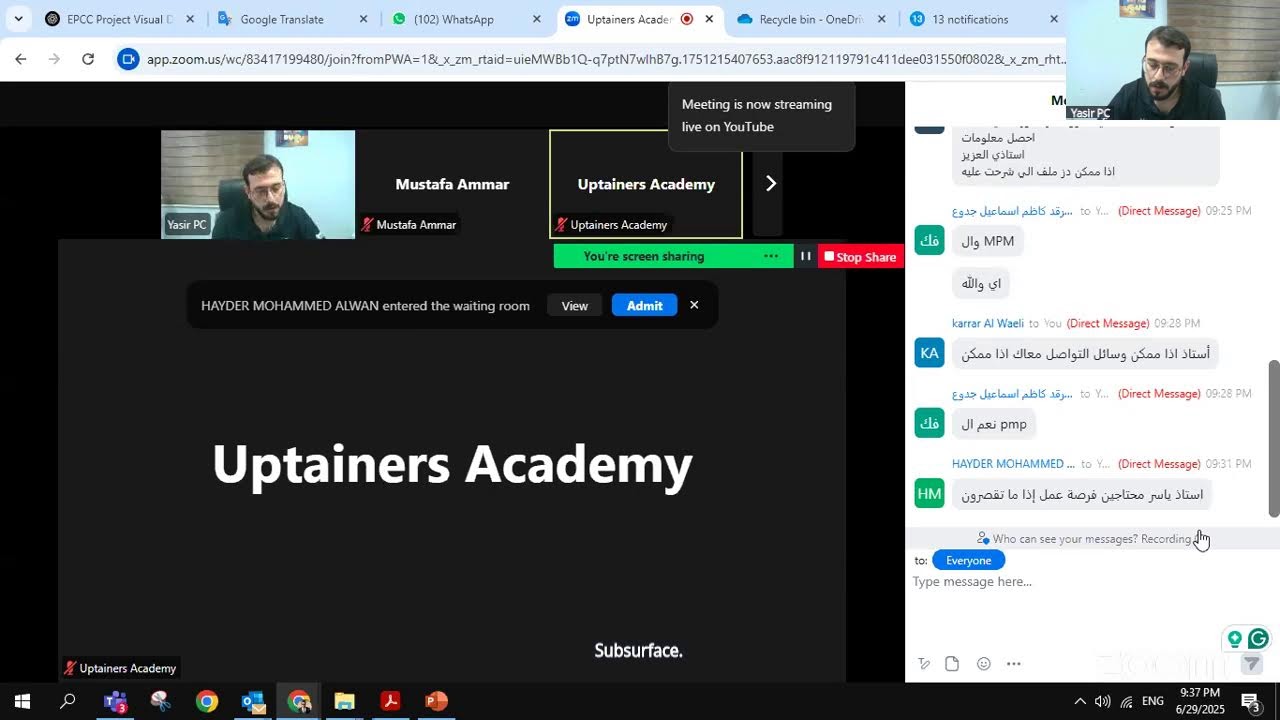Viewport: 1280px width, 720px height.
Task: Open Adobe Acrobat from taskbar
Action: click(x=391, y=701)
